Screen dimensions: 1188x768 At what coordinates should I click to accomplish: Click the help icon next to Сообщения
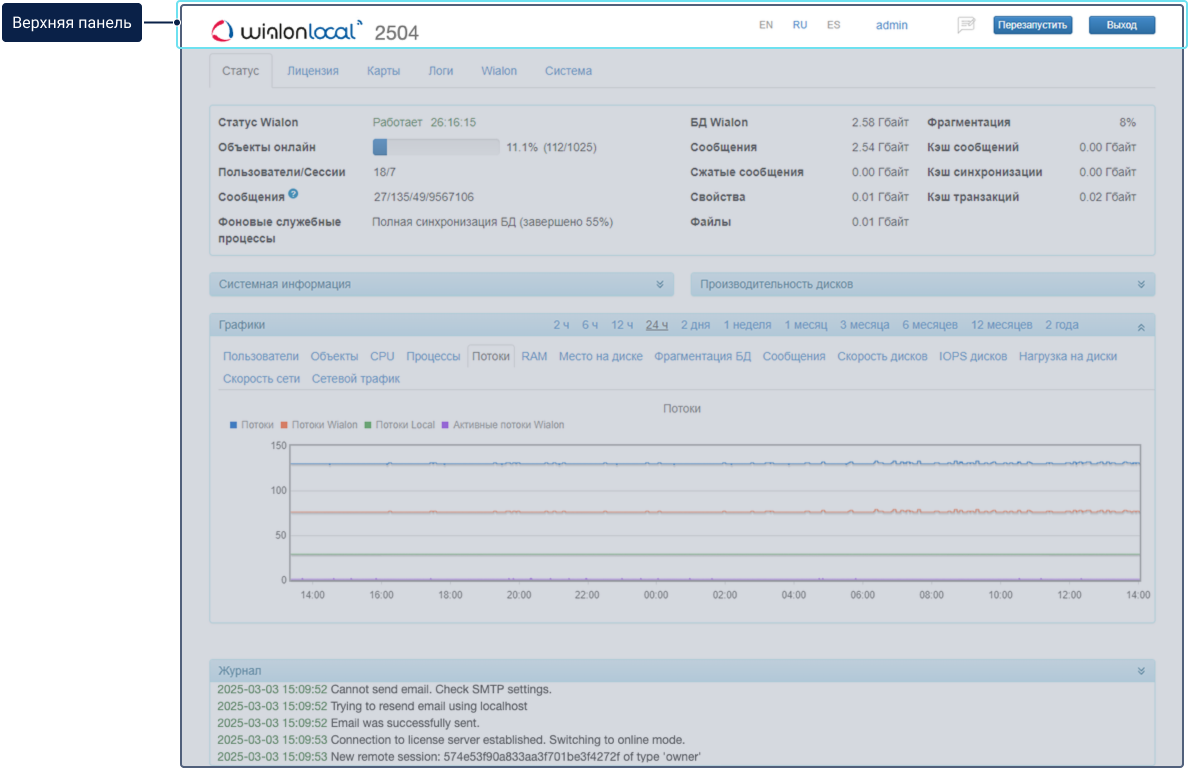(293, 195)
